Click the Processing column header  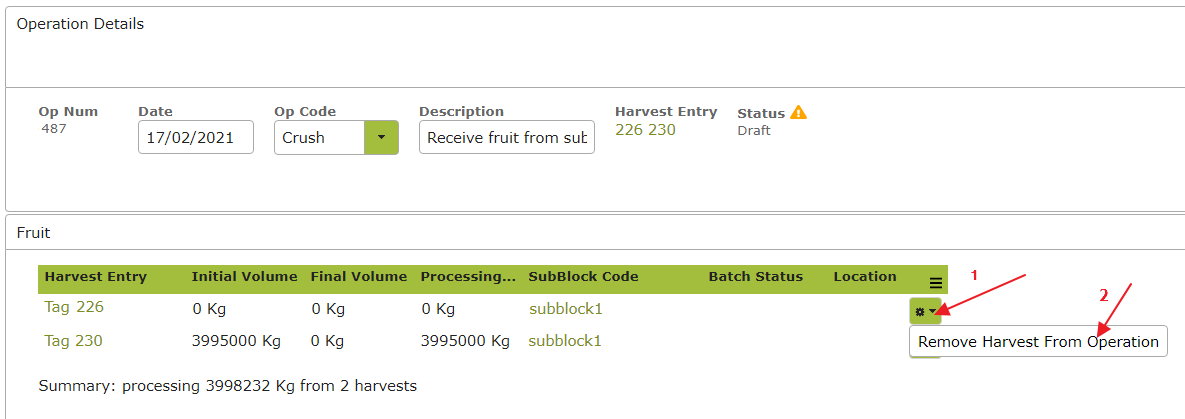469,277
